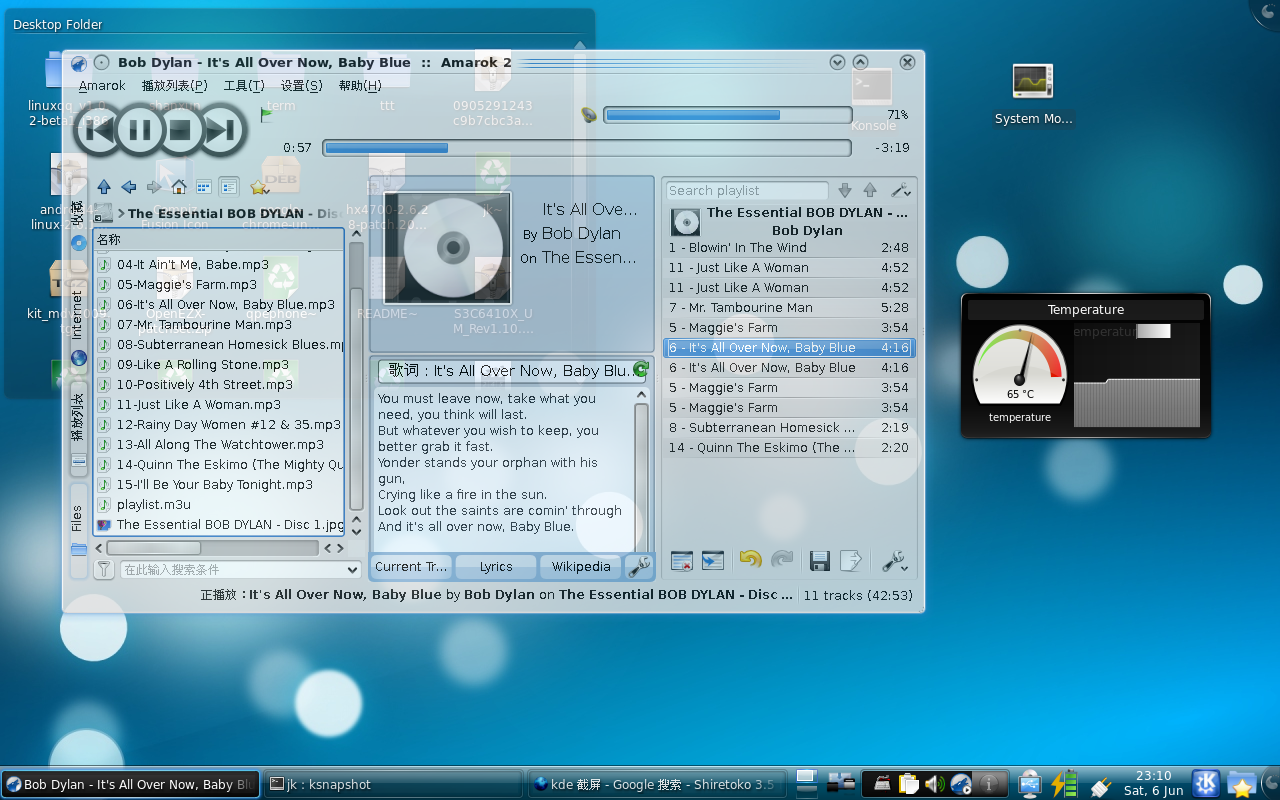Redo the playlist change
Screen dimensions: 1280x800
click(x=782, y=560)
